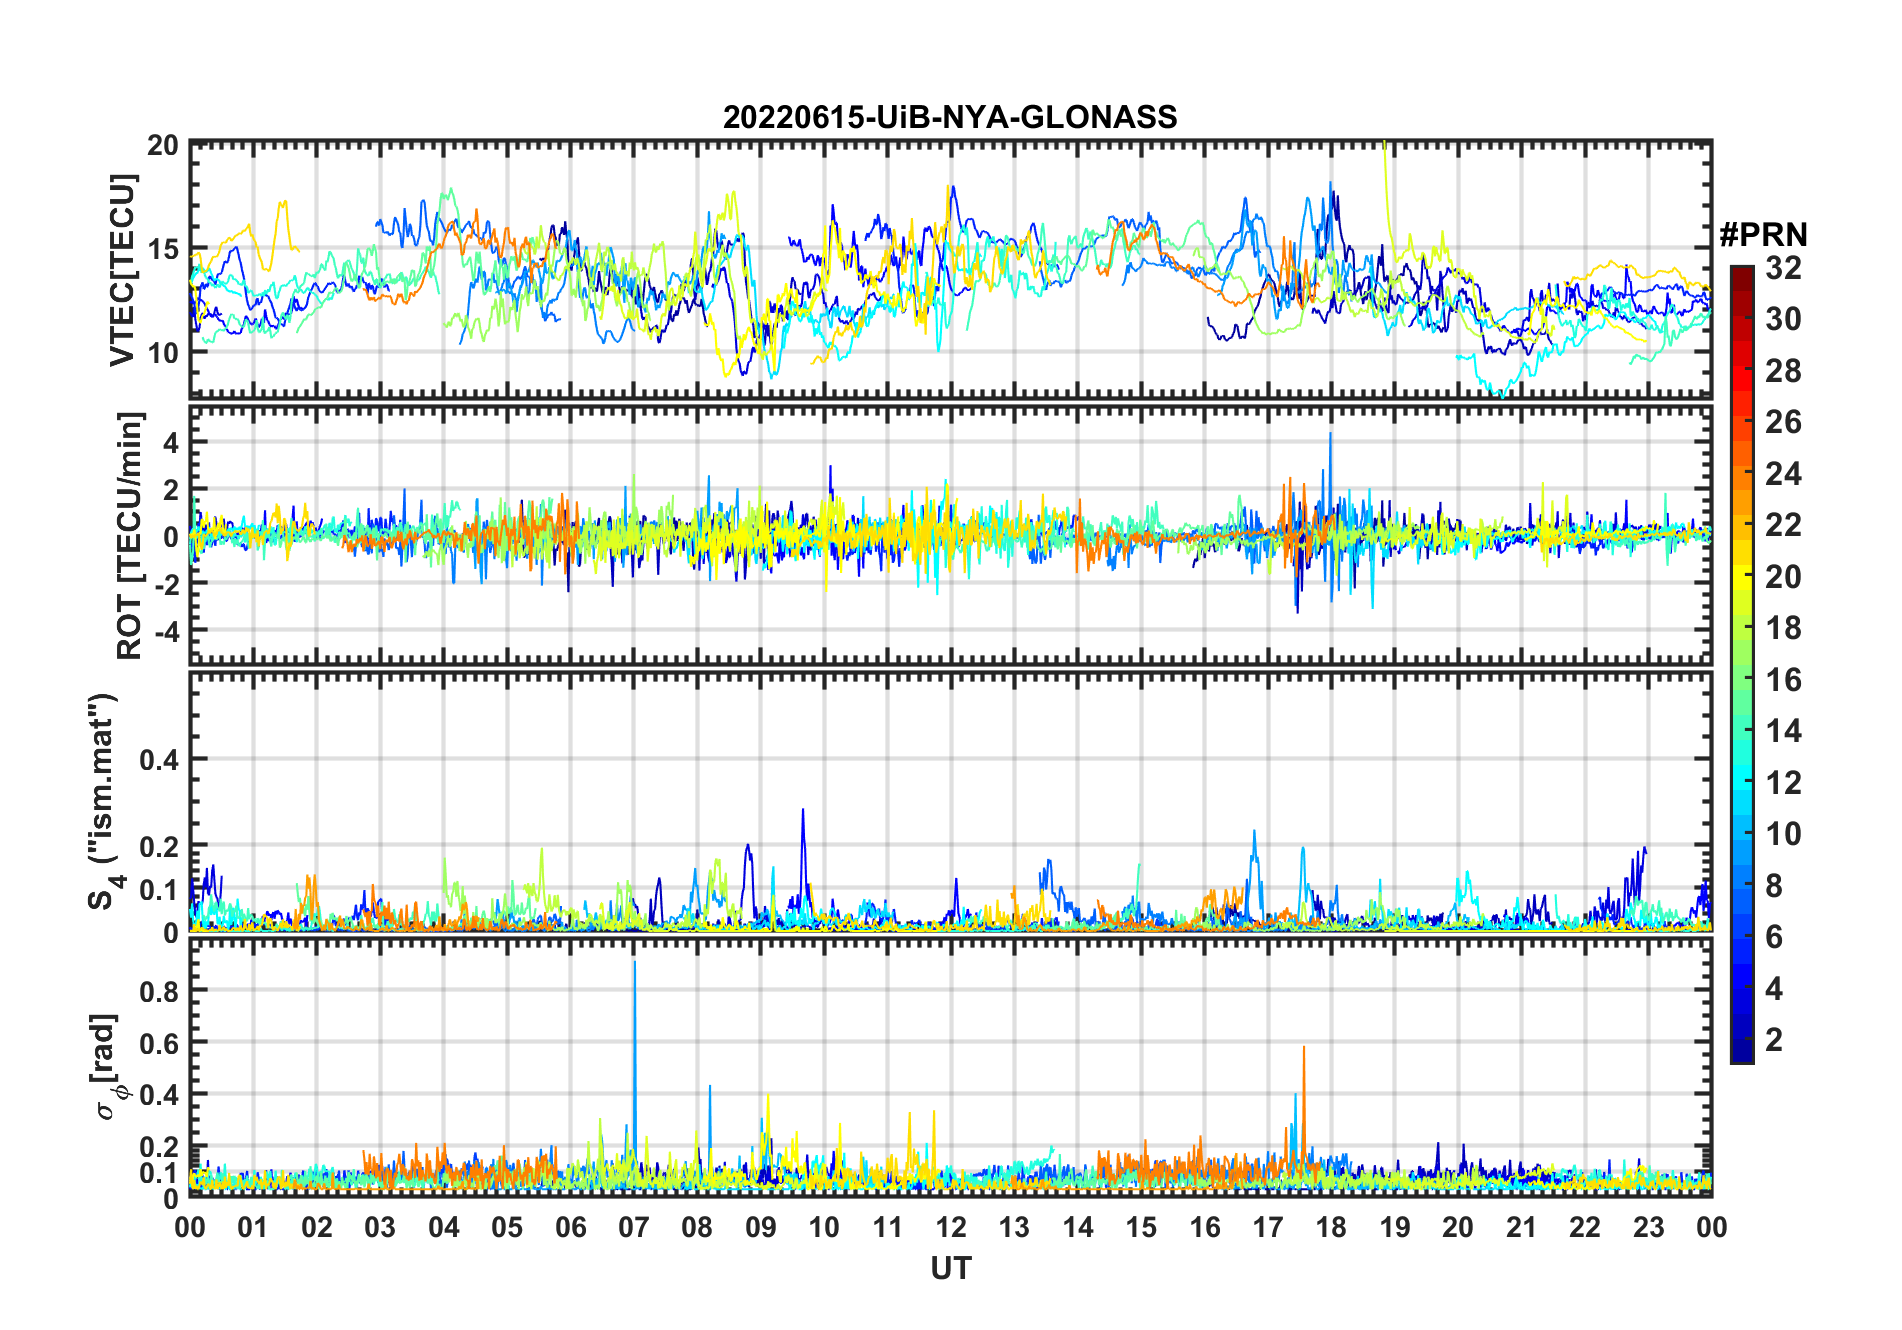Click the colorbar tick label 8
This screenshot has width=1902, height=1330.
point(1774,886)
